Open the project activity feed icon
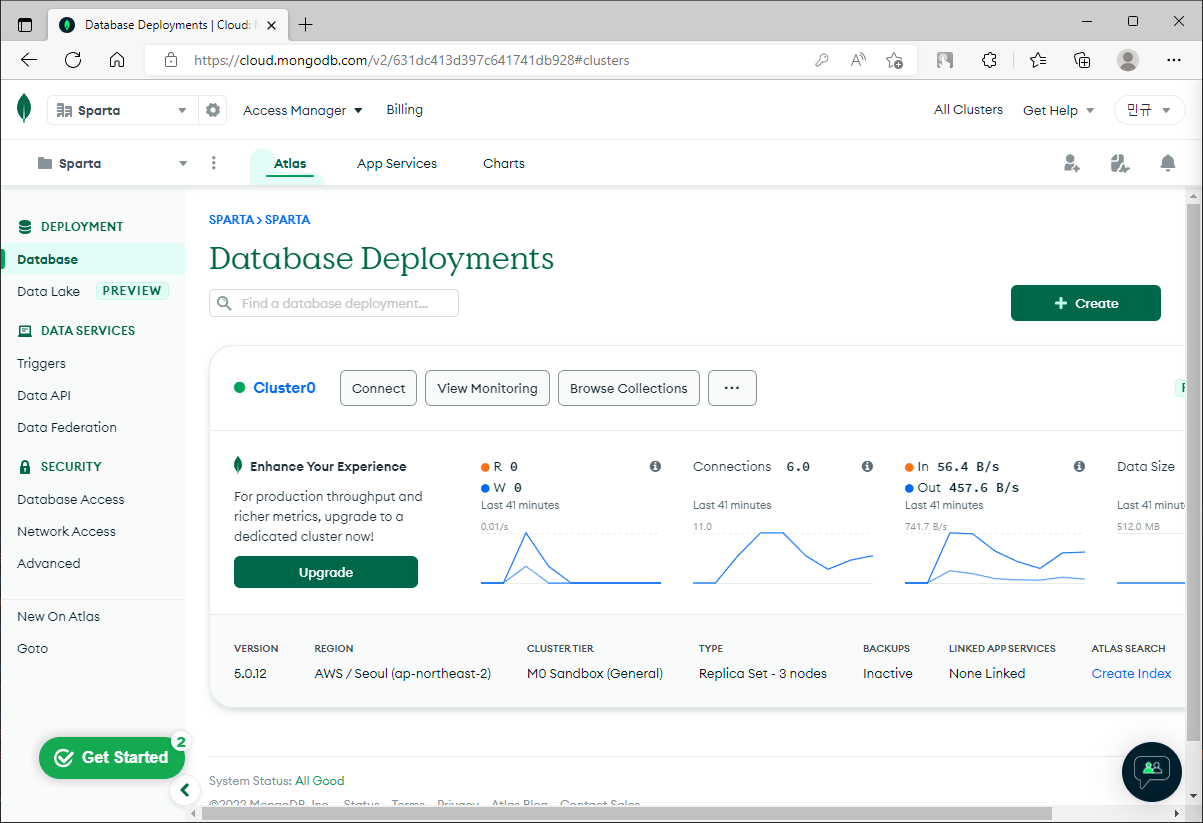Screen dimensions: 1203x823 point(1120,163)
